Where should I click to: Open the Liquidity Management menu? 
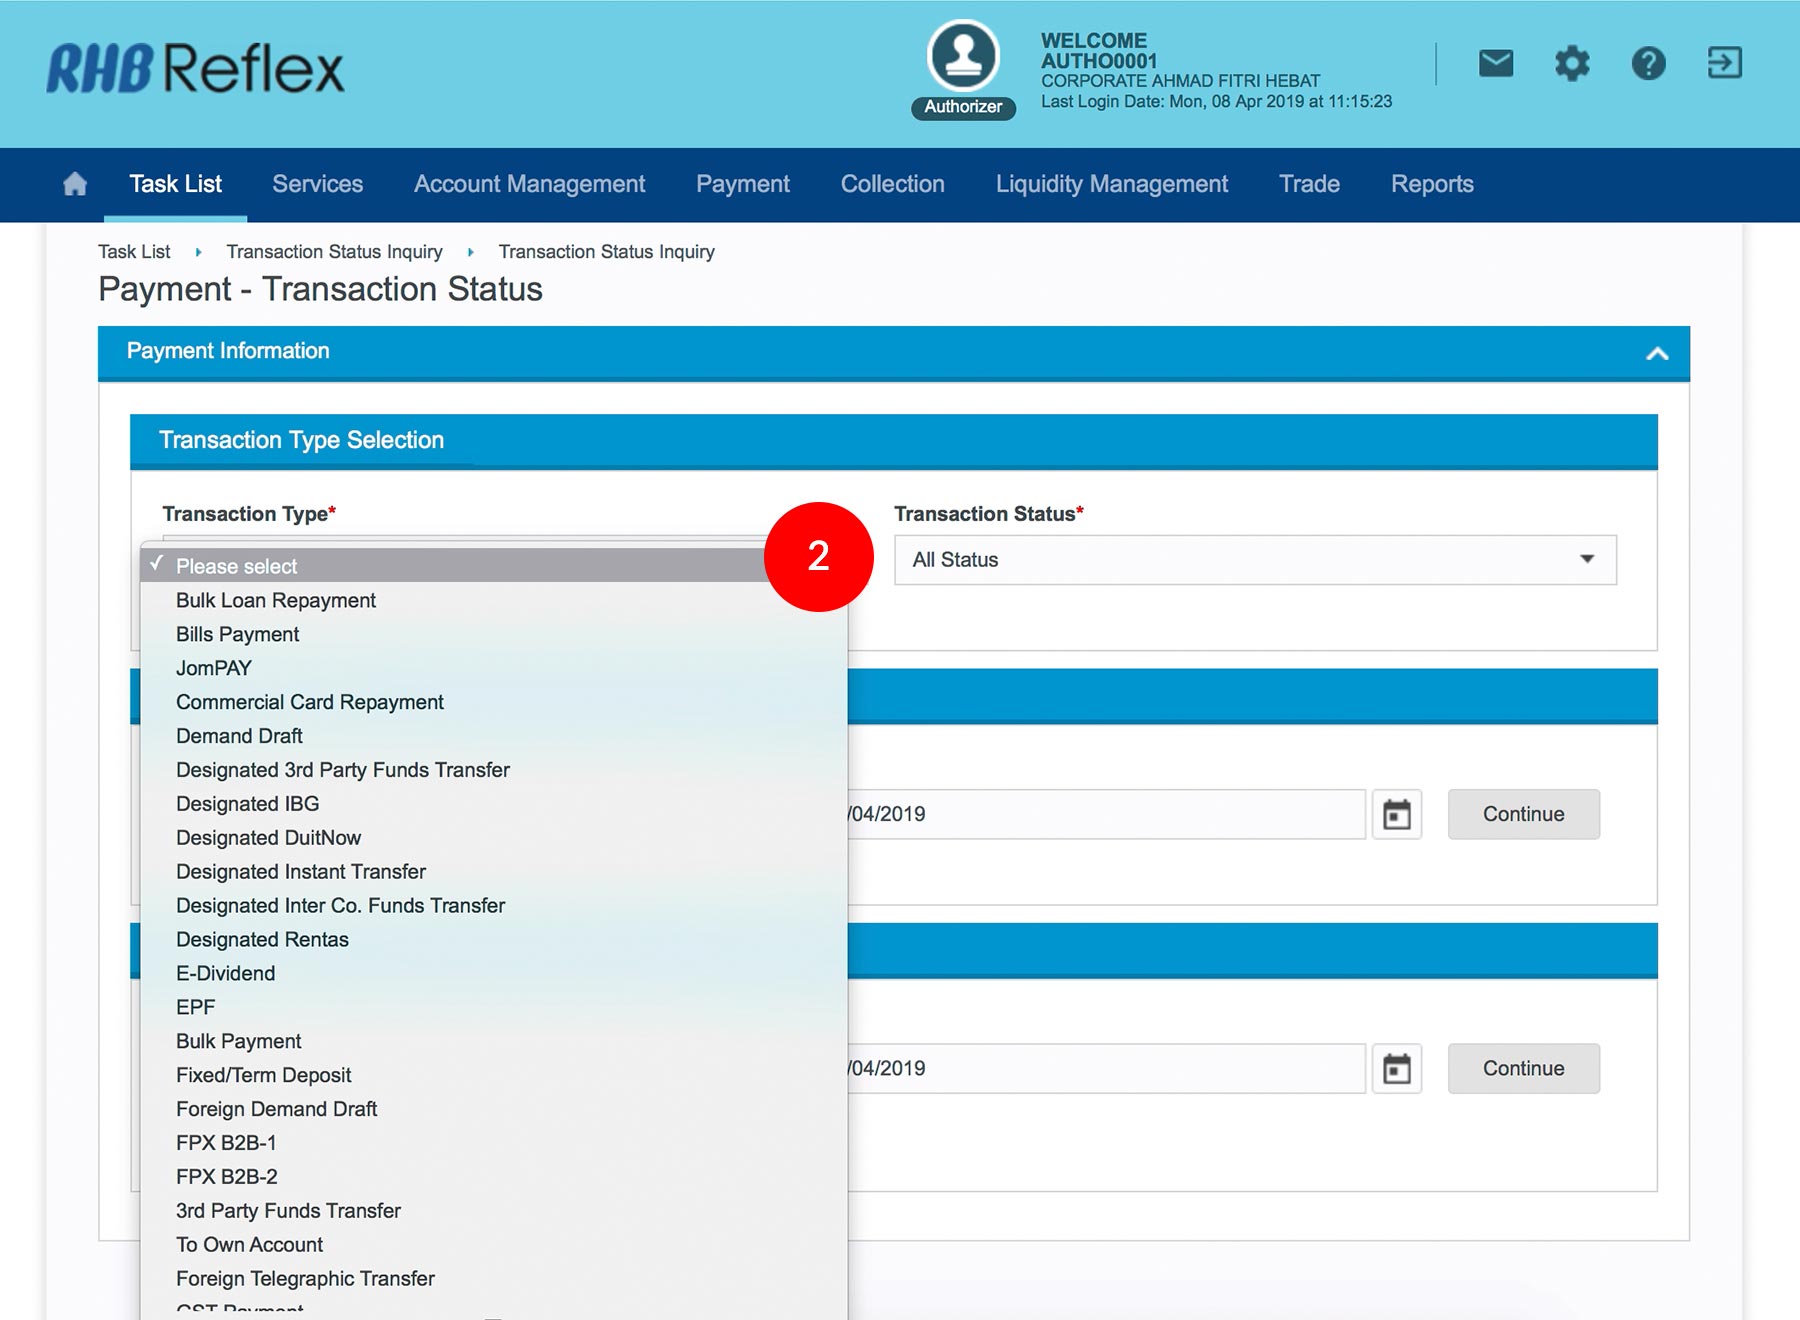coord(1111,184)
